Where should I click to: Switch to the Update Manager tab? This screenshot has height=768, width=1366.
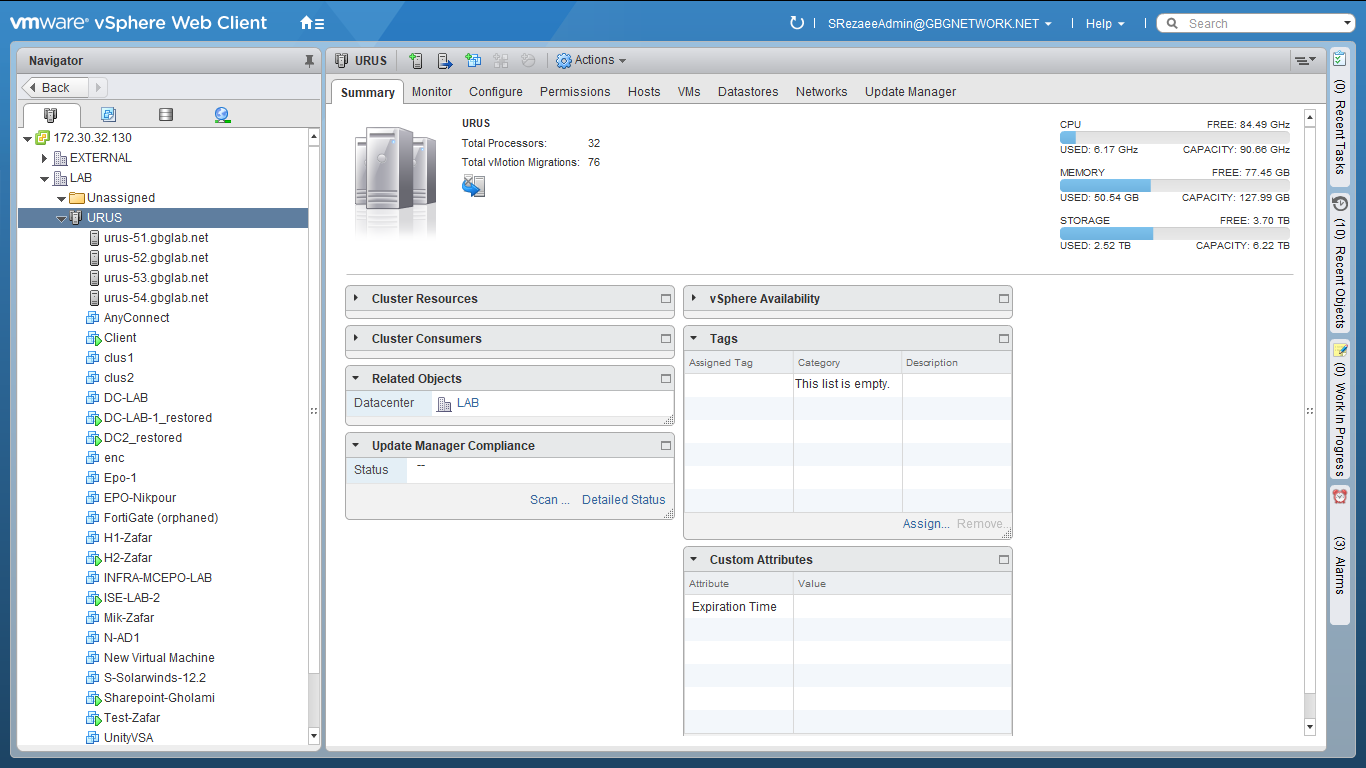point(910,92)
